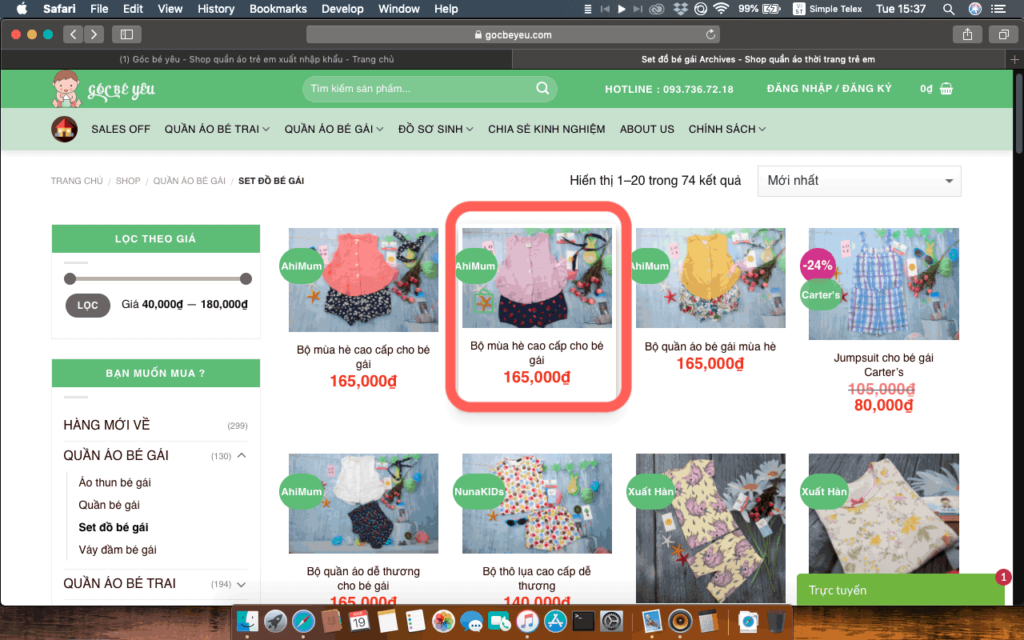Screen dimensions: 1024x640
Task: Select the red house home icon in navigation
Action: (64, 128)
